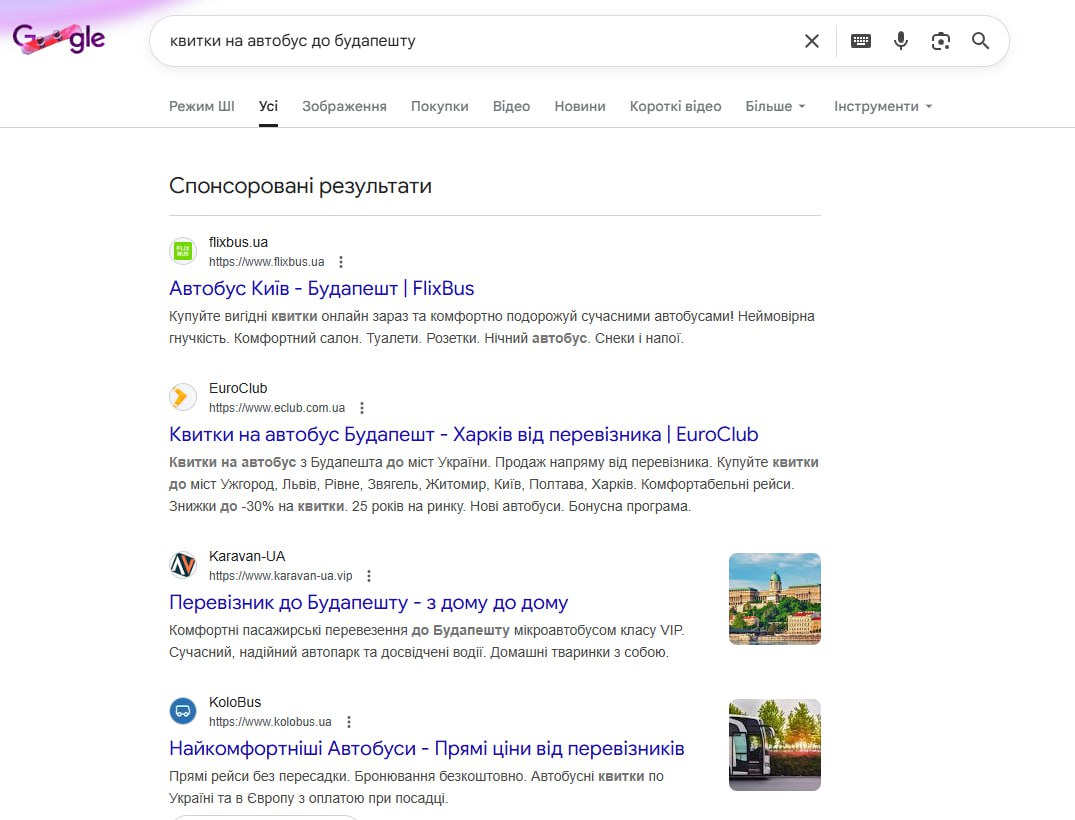1075x820 pixels.
Task: Click the magnifying glass search button
Action: [980, 41]
